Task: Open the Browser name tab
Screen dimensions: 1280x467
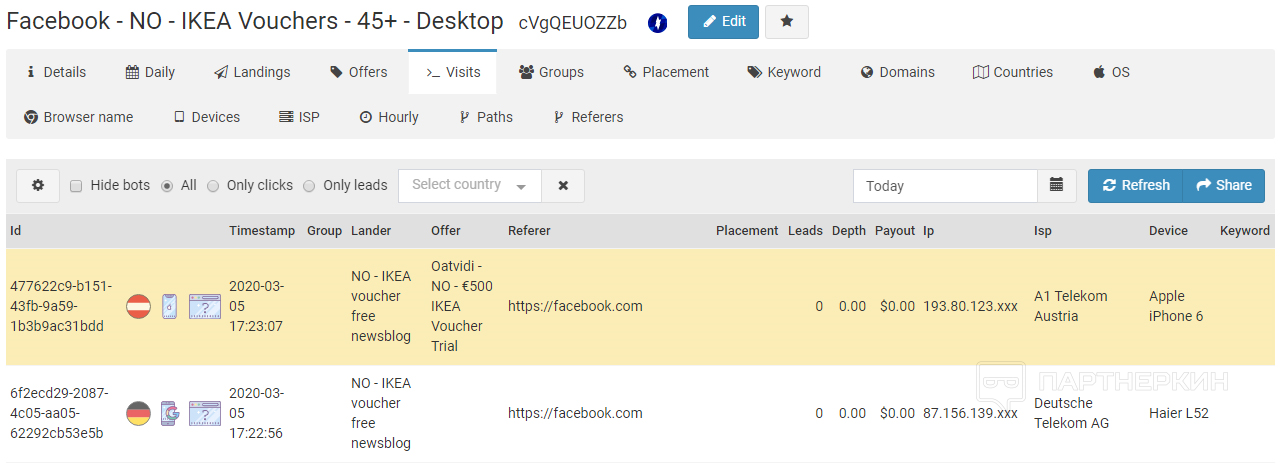Action: tap(78, 117)
